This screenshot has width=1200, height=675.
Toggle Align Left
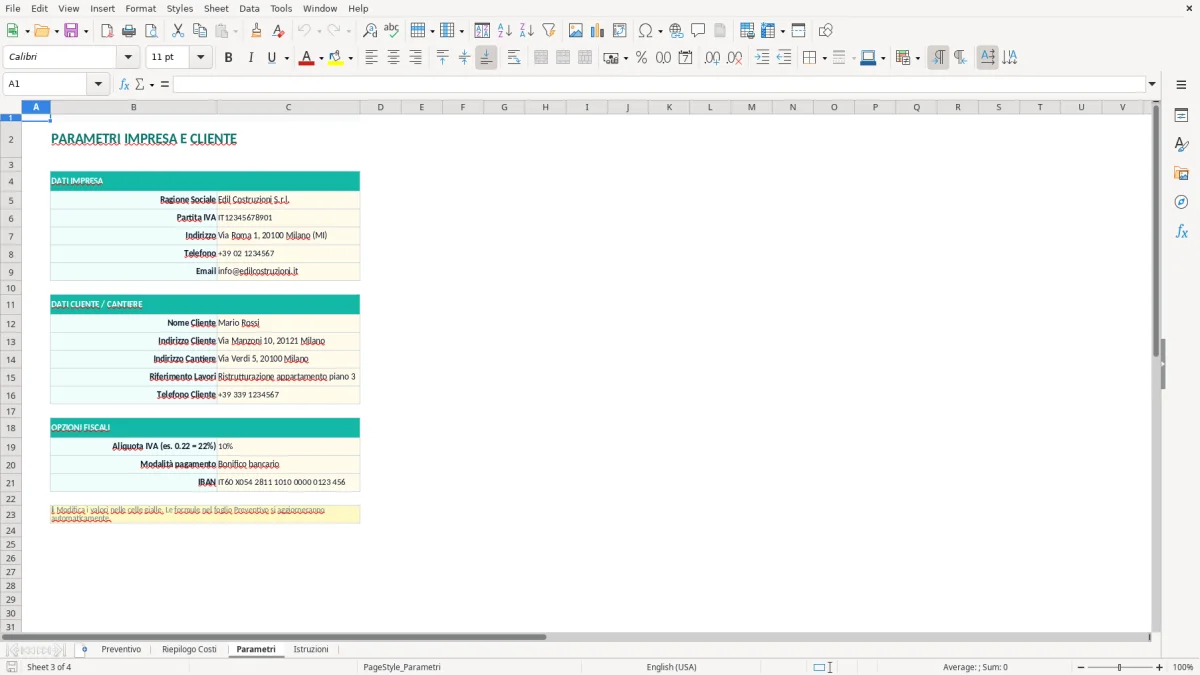[x=372, y=58]
